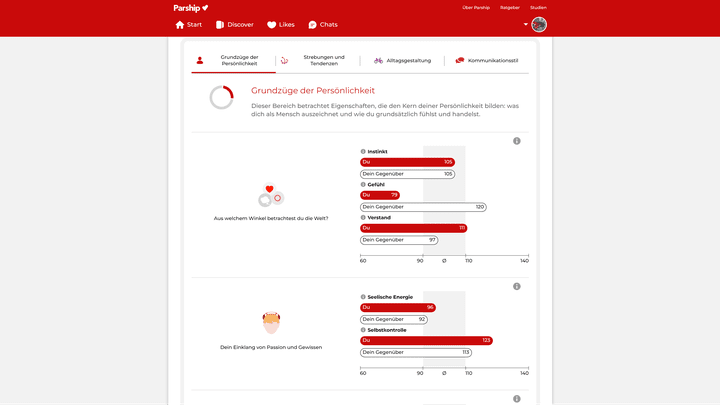Viewport: 720px width, 405px height.
Task: Open the Ratgeber link
Action: coord(510,7)
